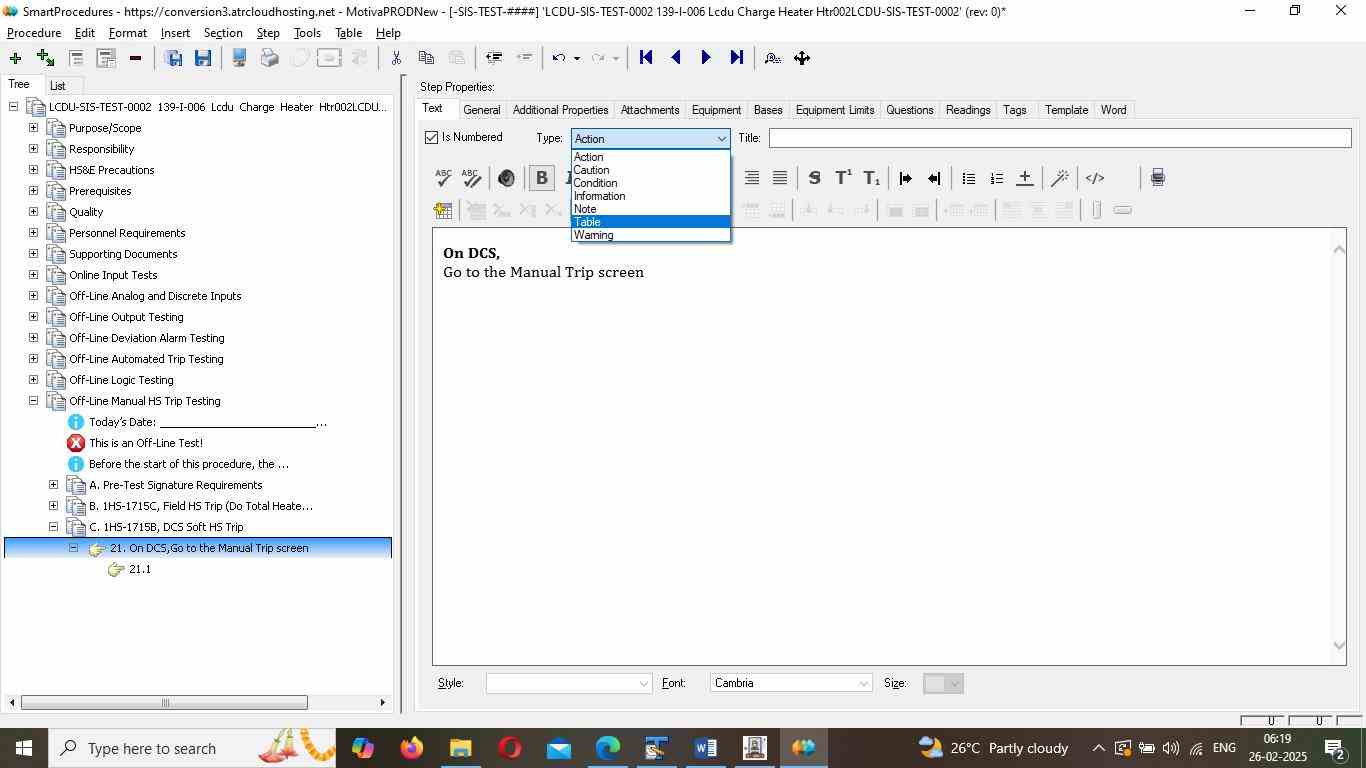Click the four-way move arrows icon
Image resolution: width=1366 pixels, height=768 pixels.
pos(802,58)
